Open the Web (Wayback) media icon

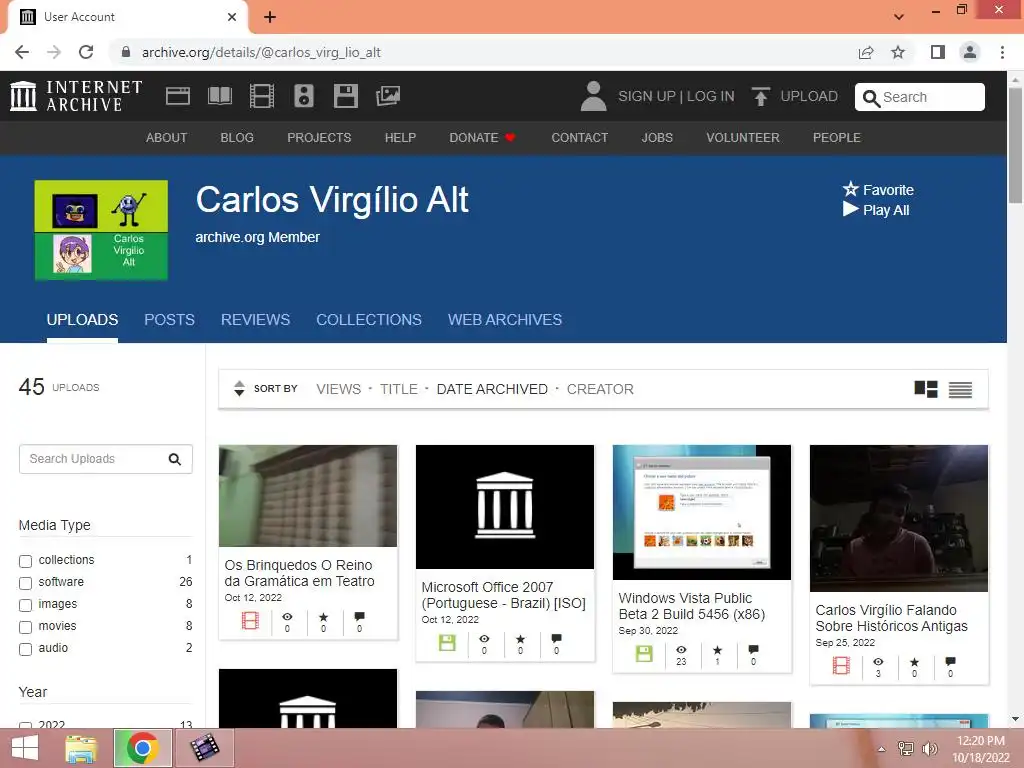[178, 96]
